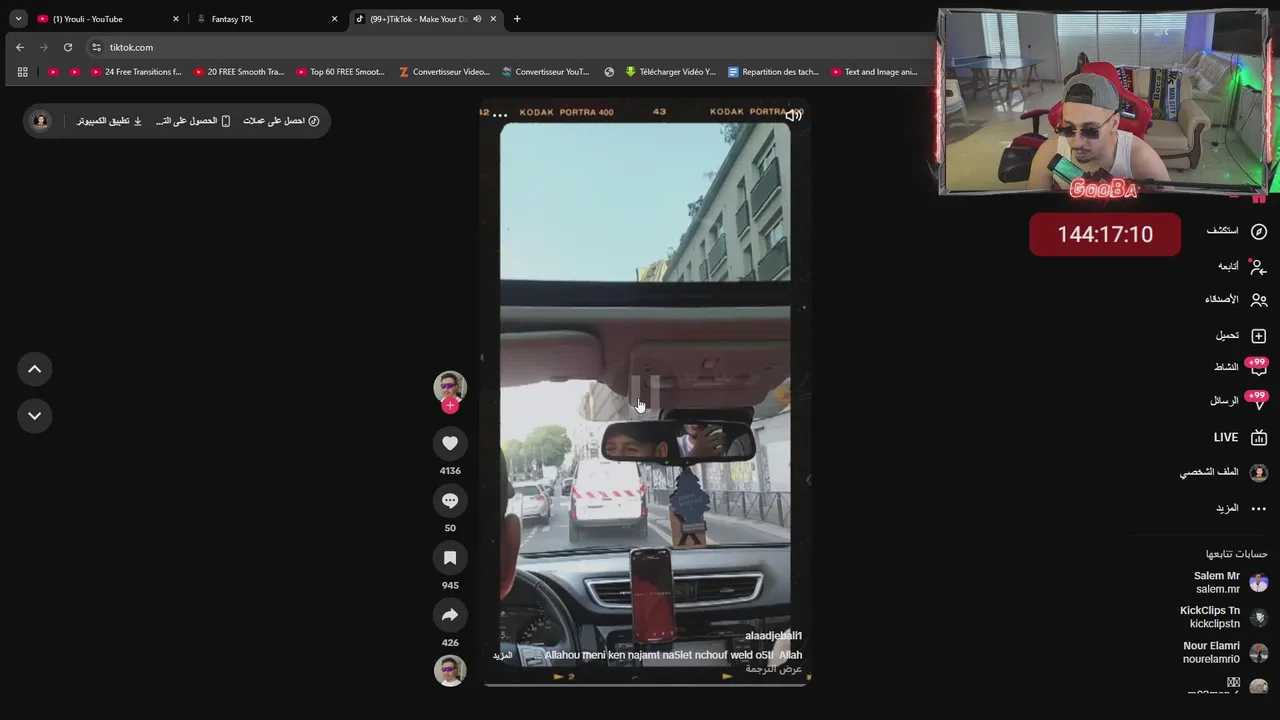Viewport: 1280px width, 720px height.
Task: Click get desktop app (تطبيق الكمبيوتر) button
Action: 110,121
